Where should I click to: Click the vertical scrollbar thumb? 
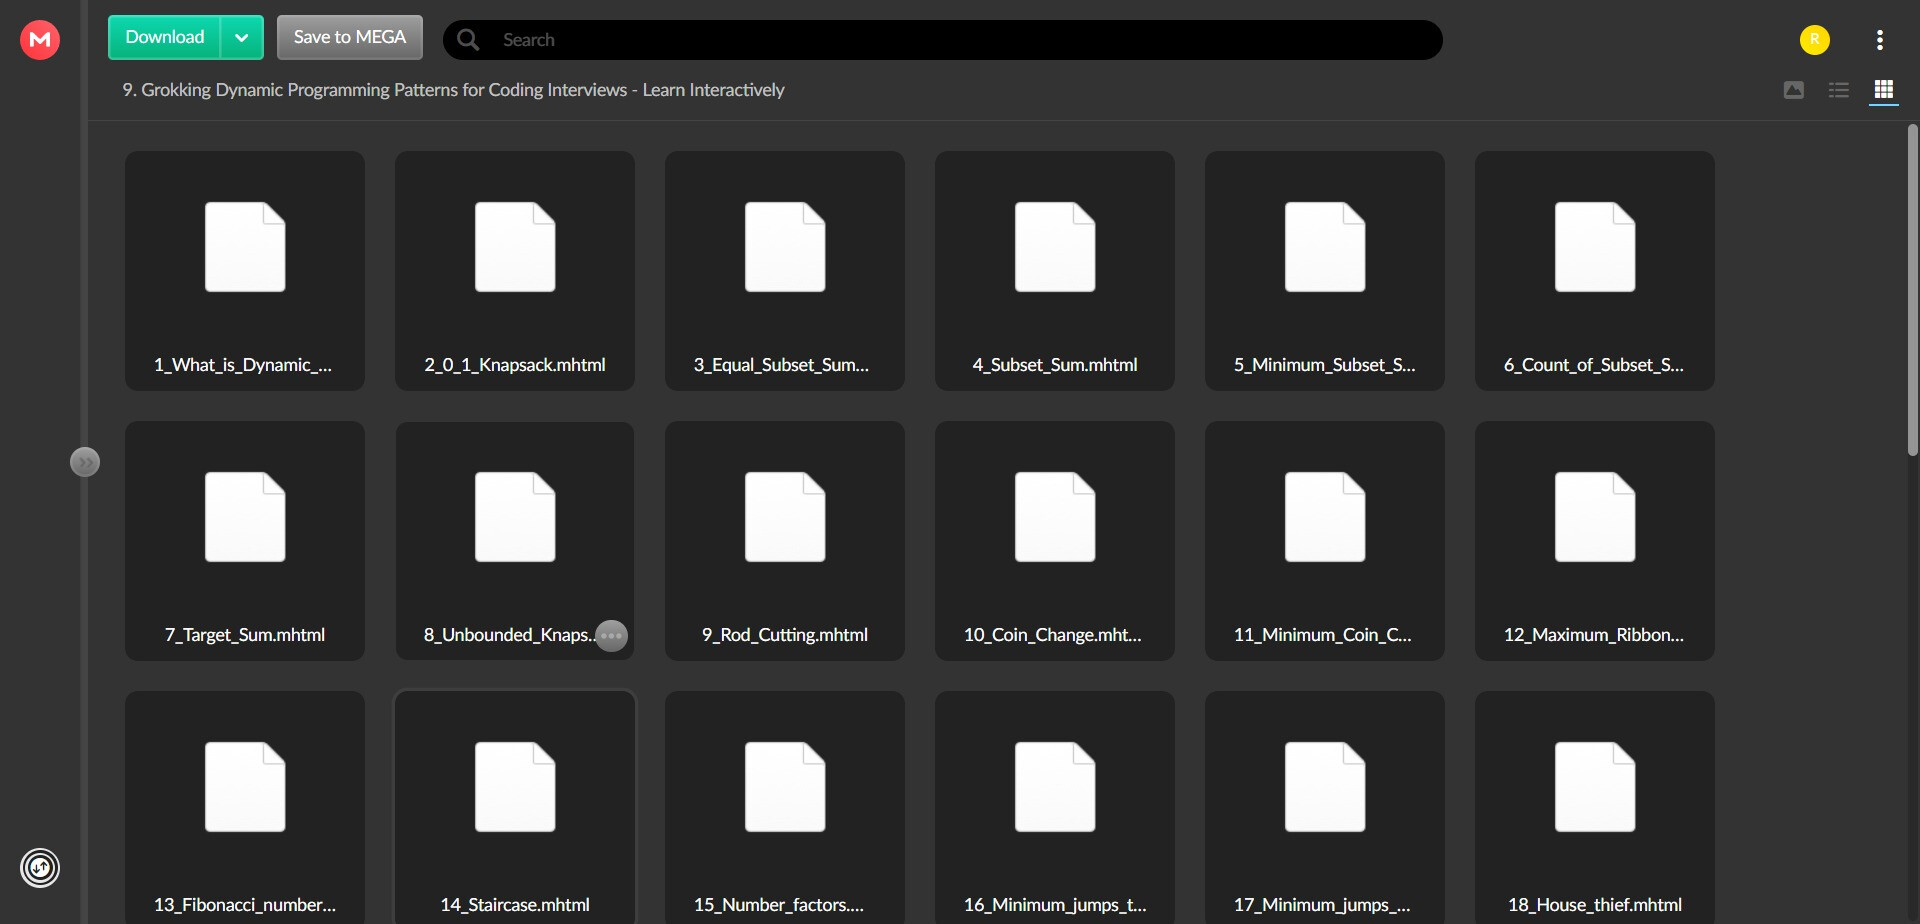click(x=1912, y=290)
